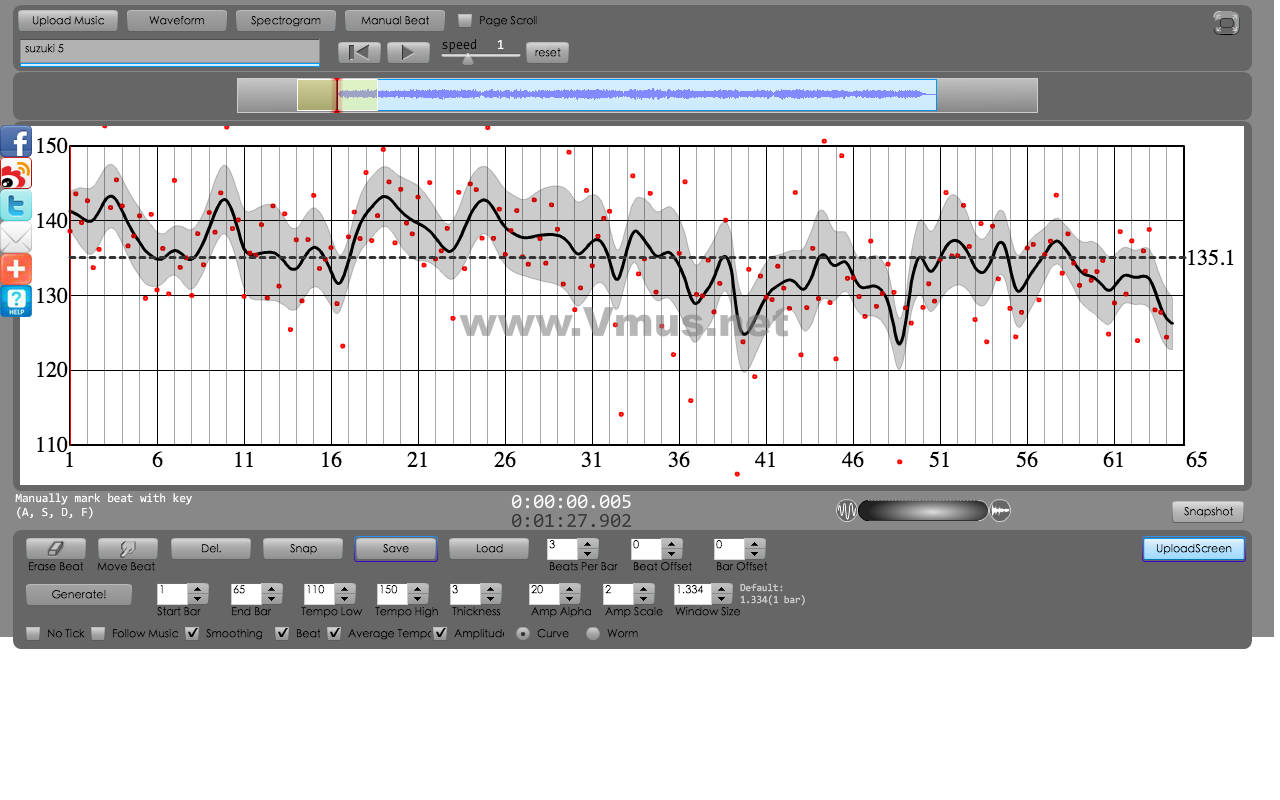
Task: Share via the Facebook icon
Action: click(16, 141)
